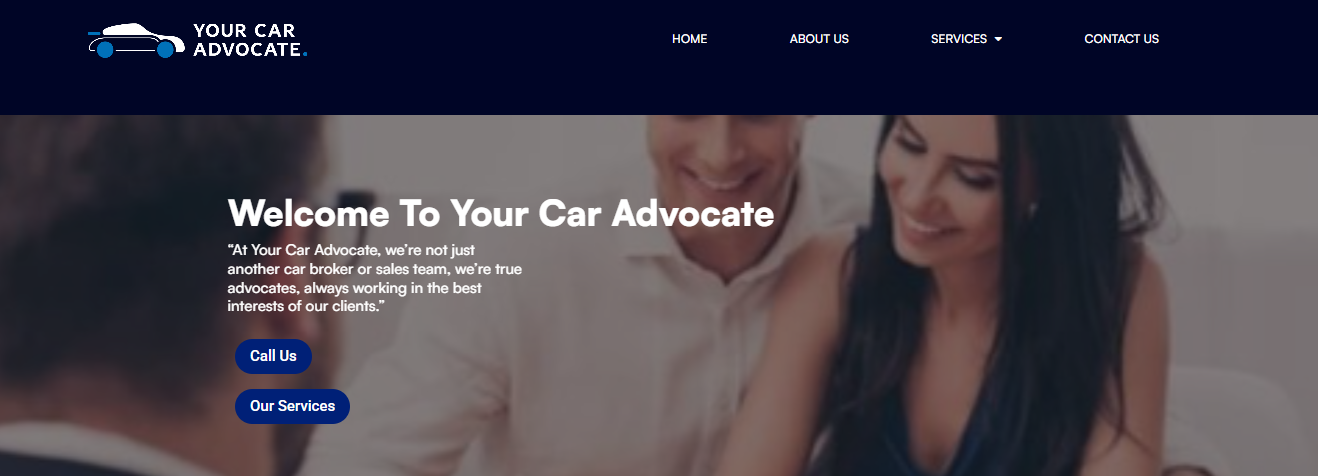1318x476 pixels.
Task: Click the Welcome To Your Car Advocate heading
Action: (501, 213)
